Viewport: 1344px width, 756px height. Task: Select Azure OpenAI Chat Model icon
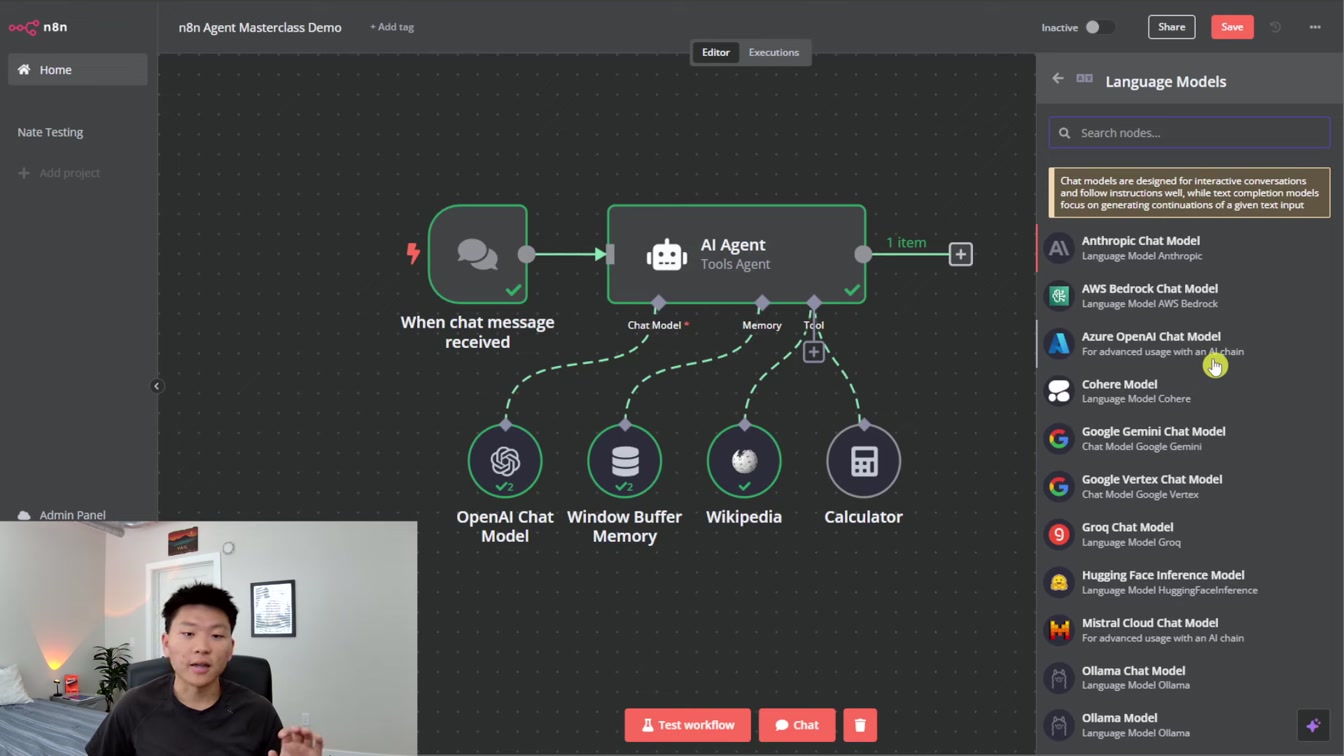point(1059,344)
